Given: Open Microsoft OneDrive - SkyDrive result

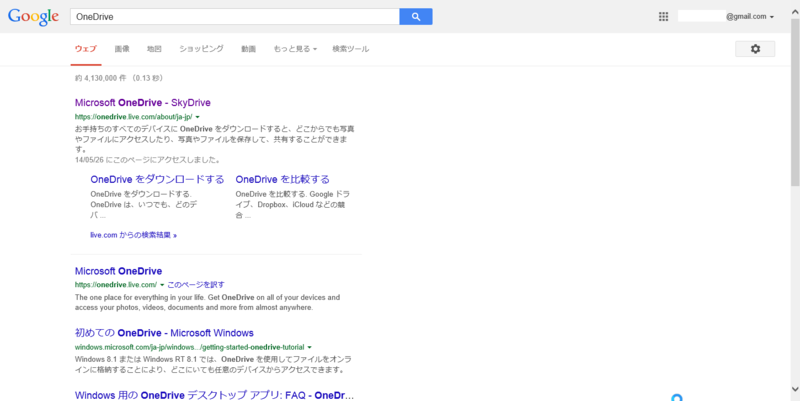Looking at the screenshot, I should [143, 103].
